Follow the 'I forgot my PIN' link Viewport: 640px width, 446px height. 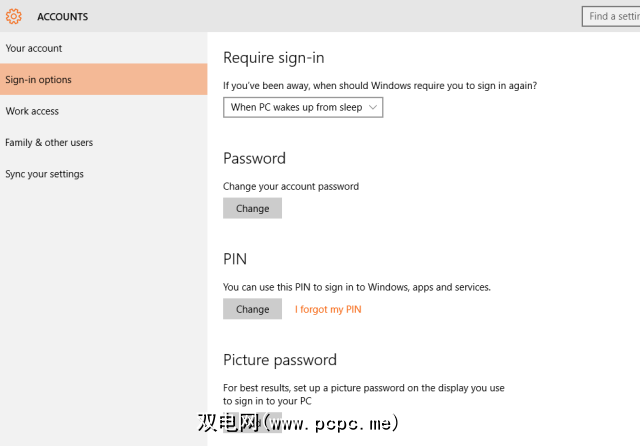coord(328,309)
